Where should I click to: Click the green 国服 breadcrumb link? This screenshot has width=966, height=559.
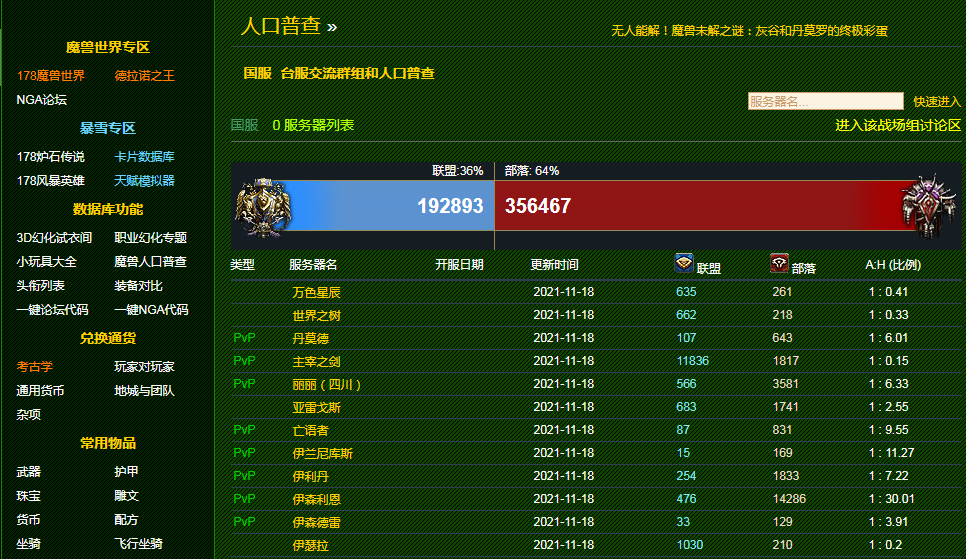point(245,125)
